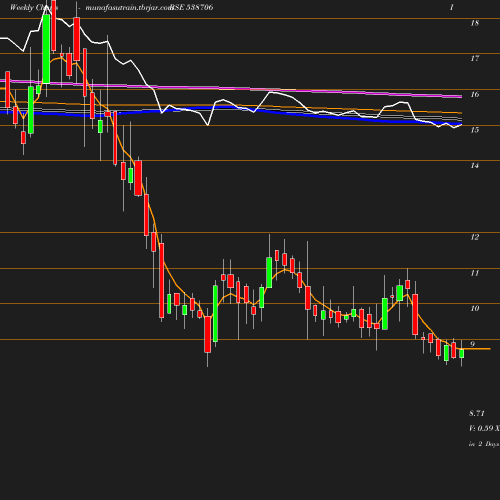Screen dimensions: 500x500
Task: Click the price axis label 17
Action: 475,59
